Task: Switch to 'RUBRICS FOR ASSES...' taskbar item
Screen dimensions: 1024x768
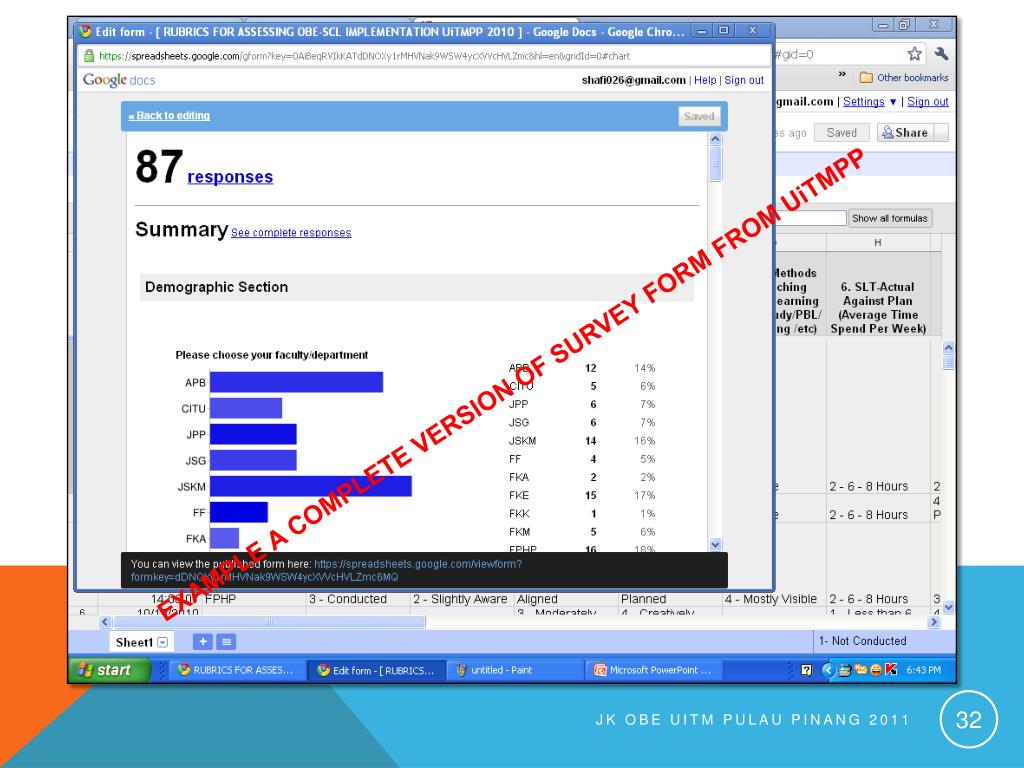Action: 236,670
